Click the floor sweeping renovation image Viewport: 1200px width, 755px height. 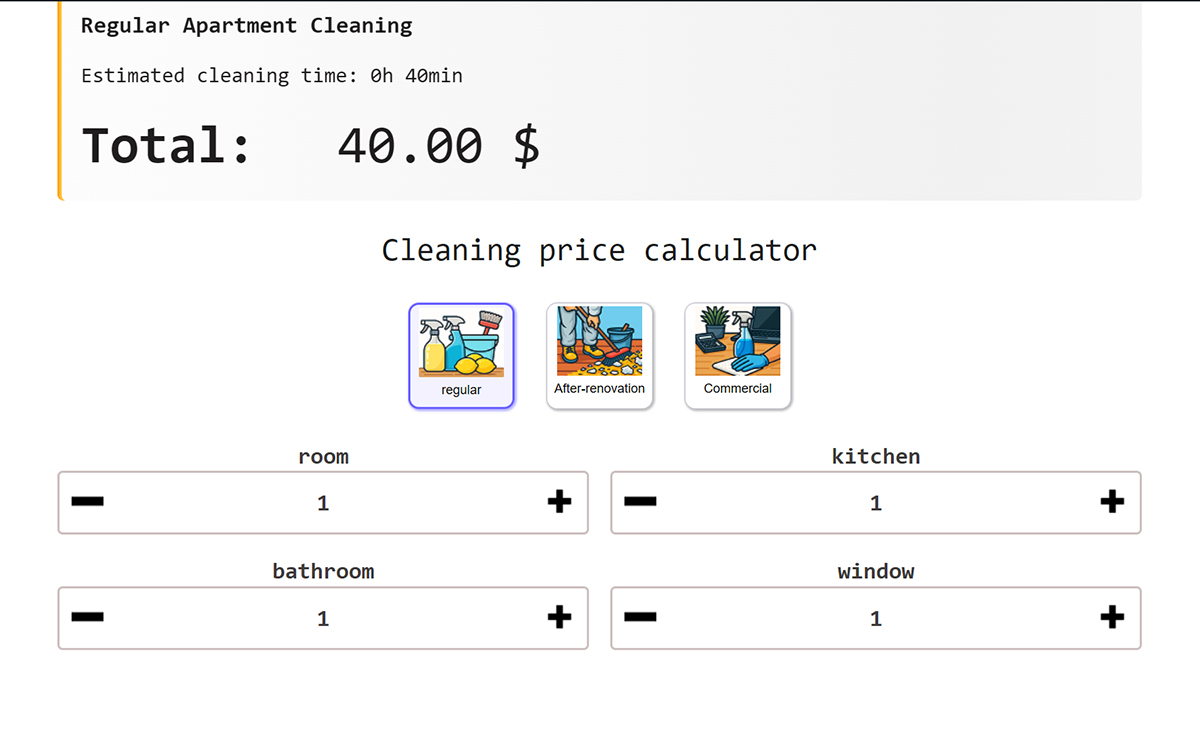pyautogui.click(x=600, y=340)
